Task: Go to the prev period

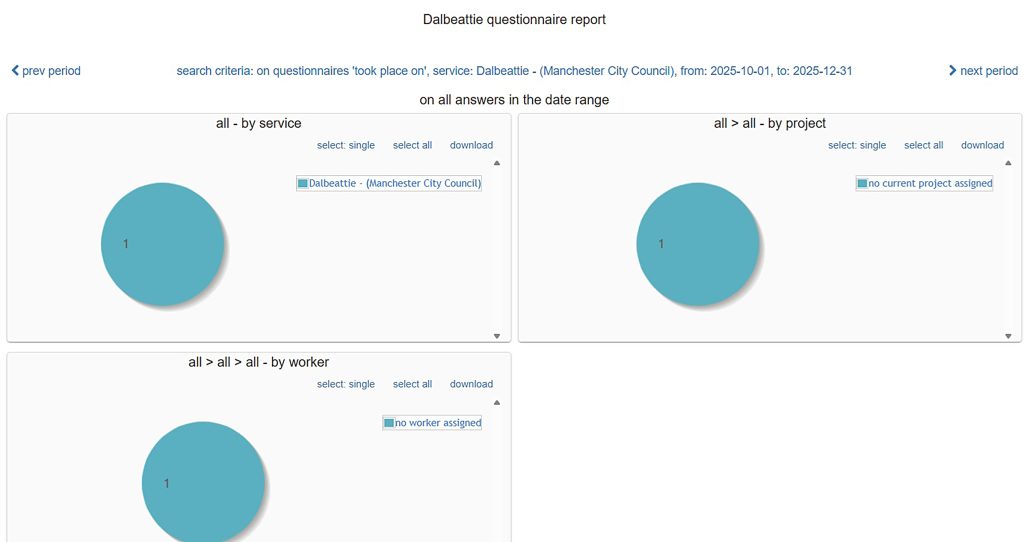Action: coord(46,71)
